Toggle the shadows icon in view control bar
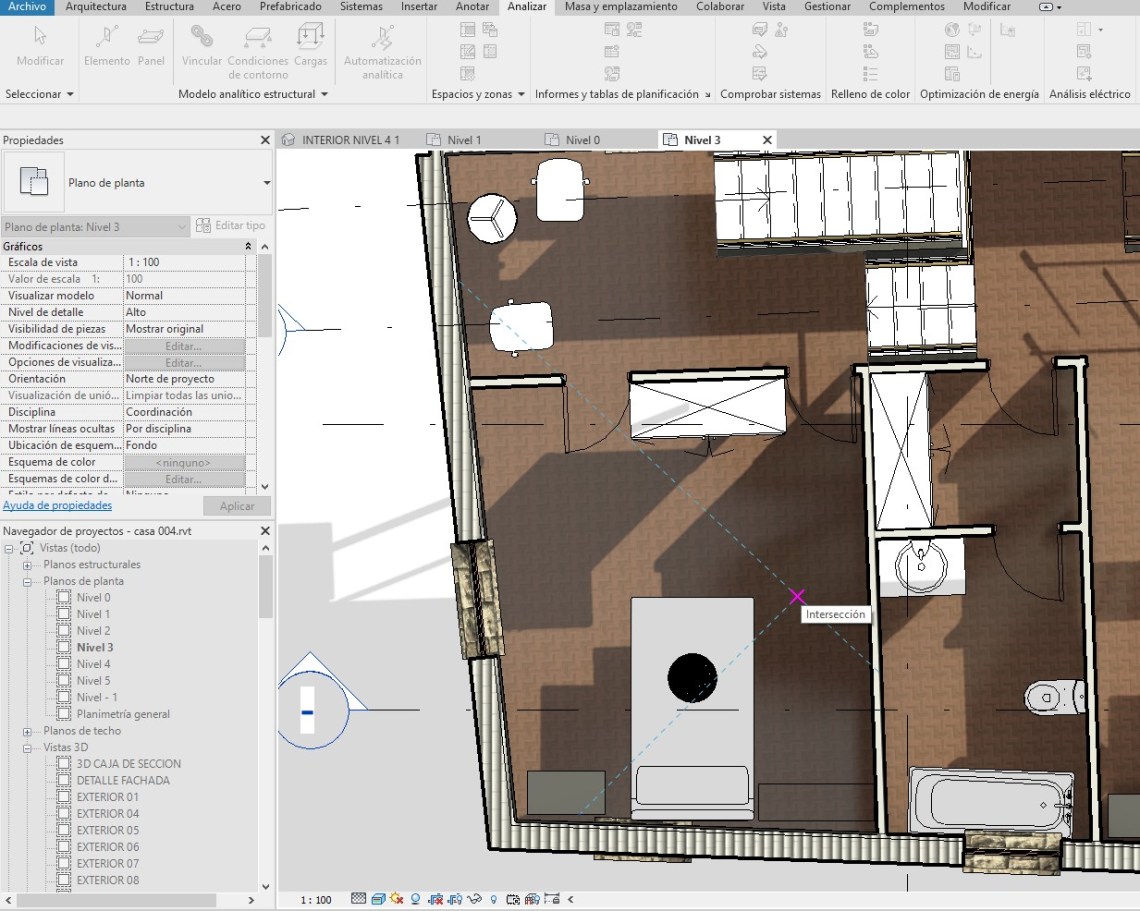 click(415, 899)
